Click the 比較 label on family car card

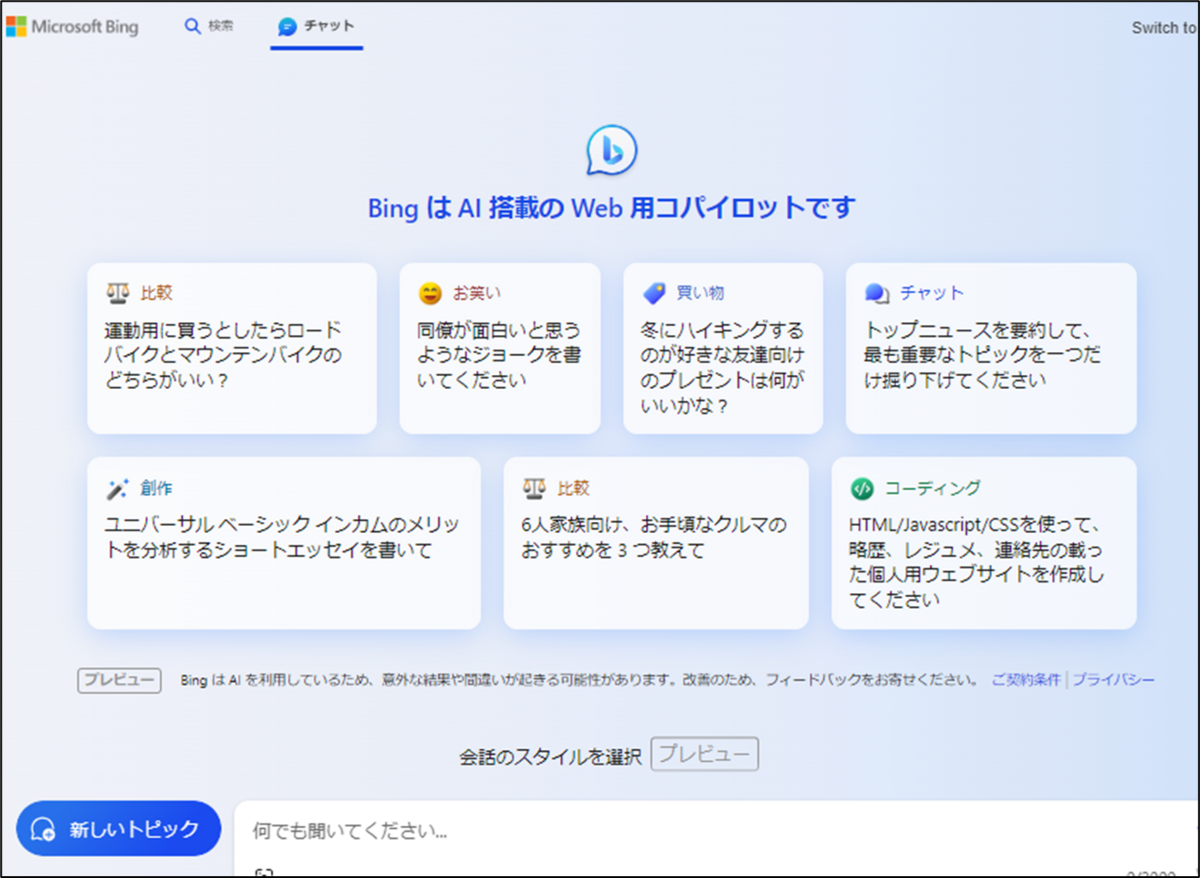click(573, 488)
